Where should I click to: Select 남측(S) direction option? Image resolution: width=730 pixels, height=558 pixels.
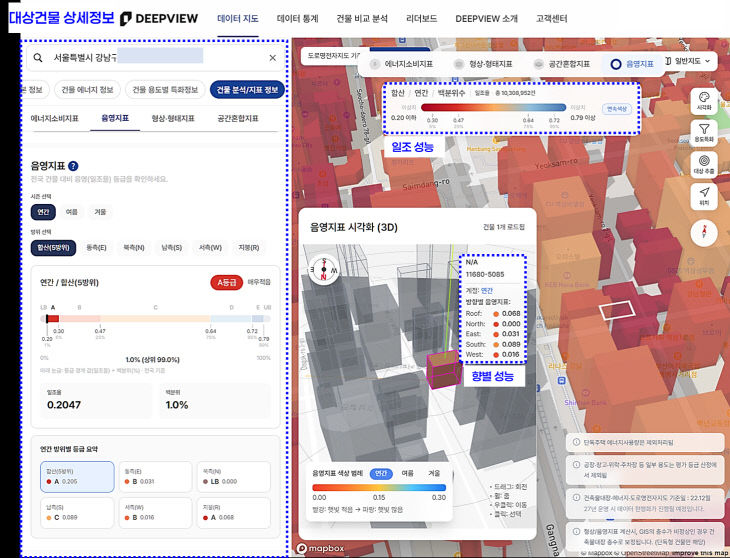pos(171,248)
